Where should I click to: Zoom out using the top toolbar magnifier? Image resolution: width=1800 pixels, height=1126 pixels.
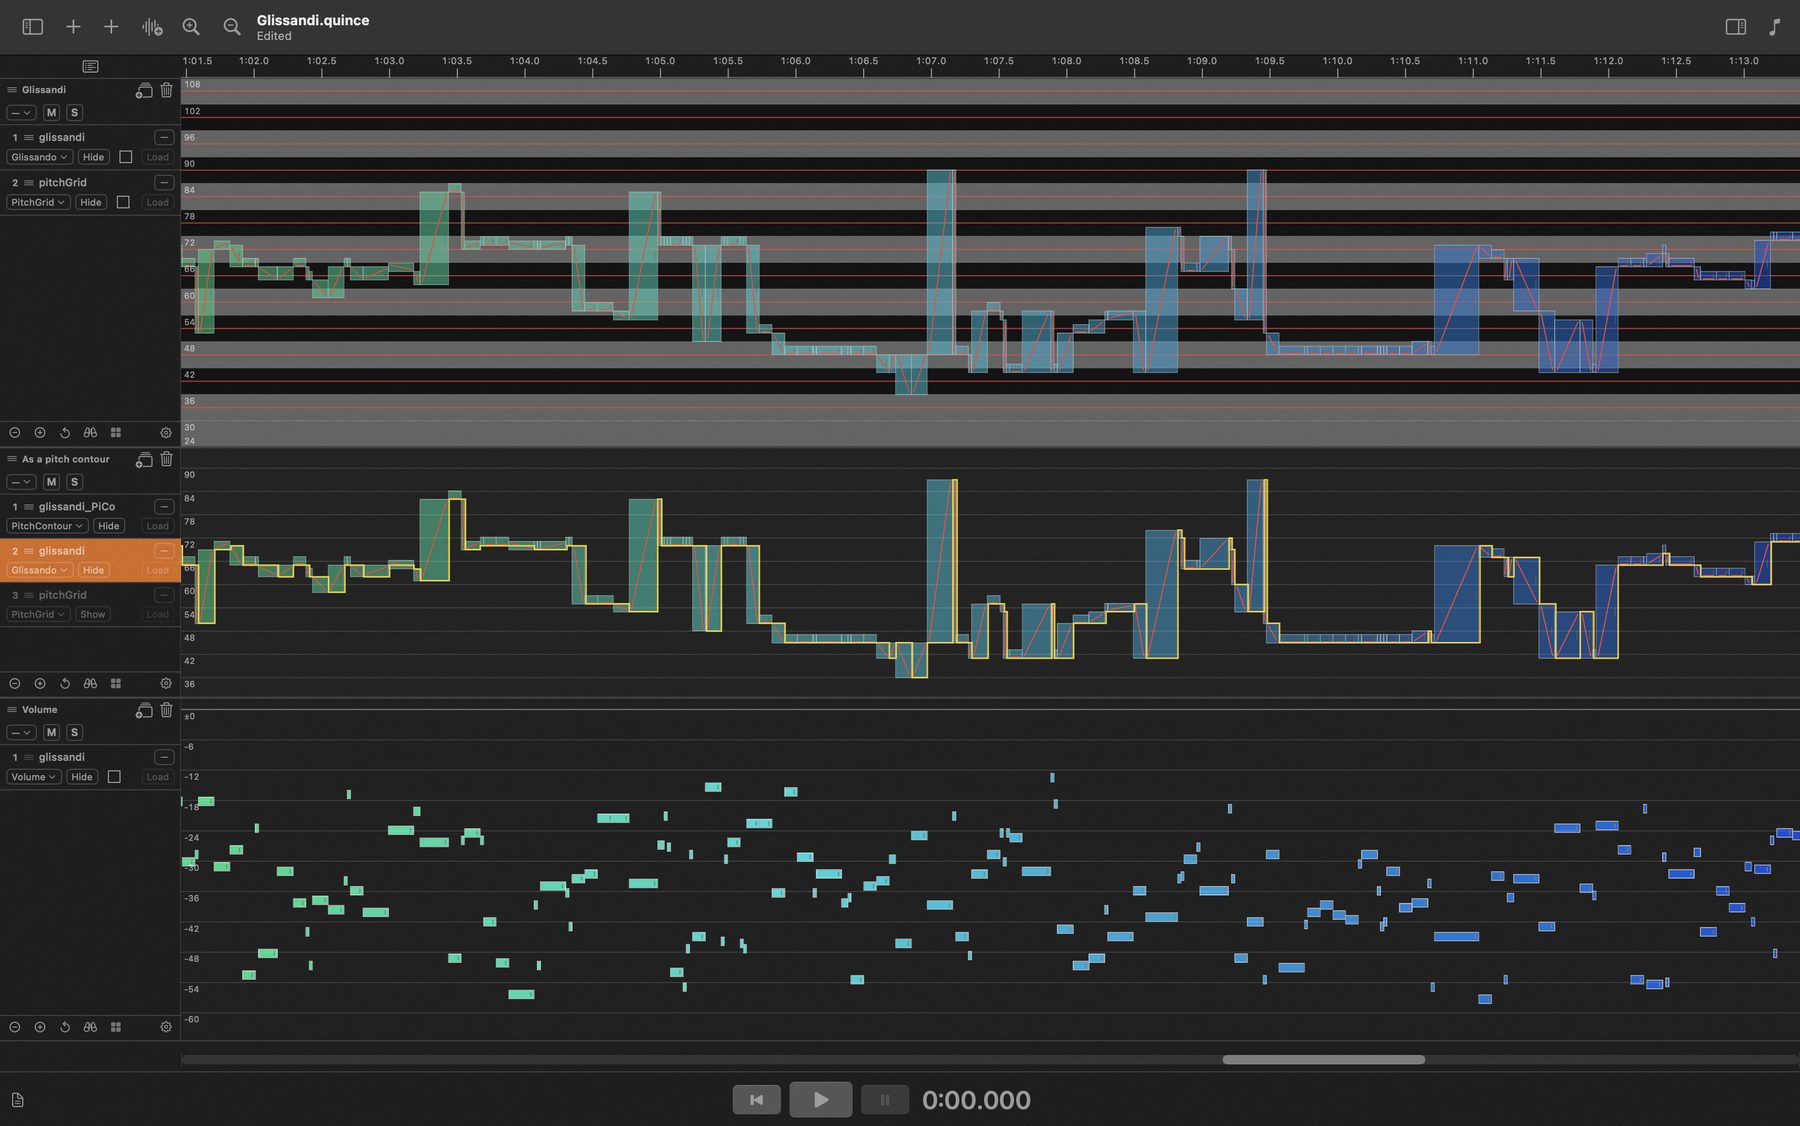click(x=232, y=27)
